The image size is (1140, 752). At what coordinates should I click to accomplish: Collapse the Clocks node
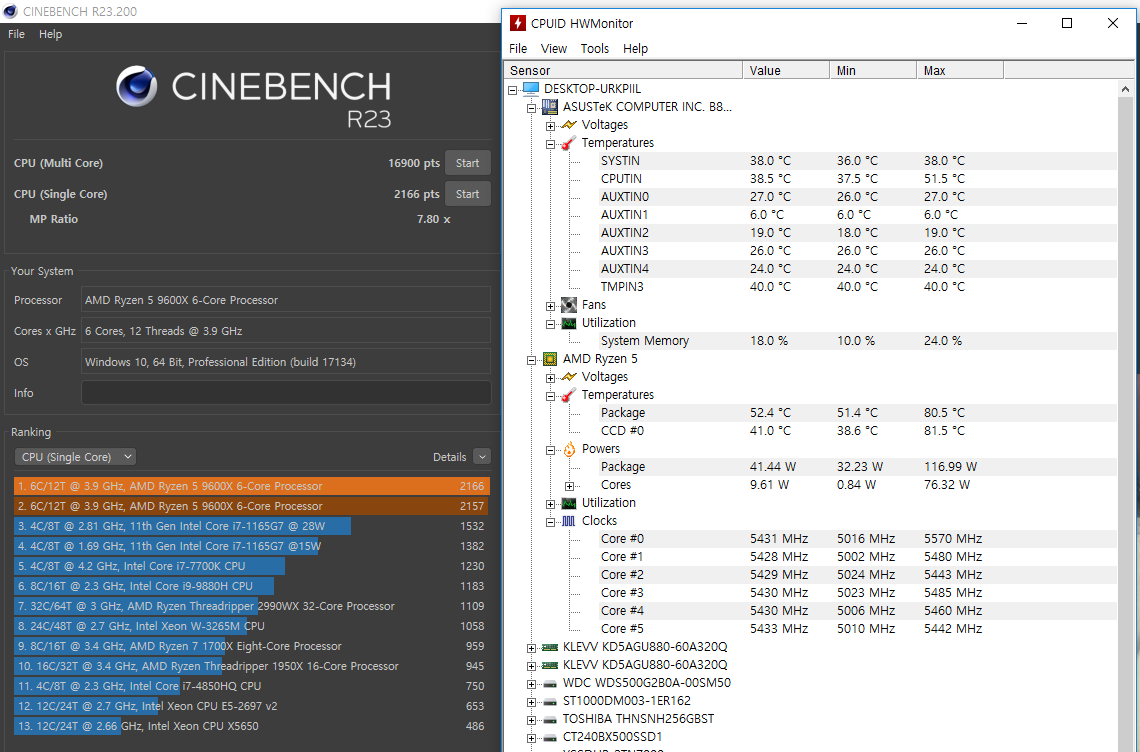tap(550, 521)
